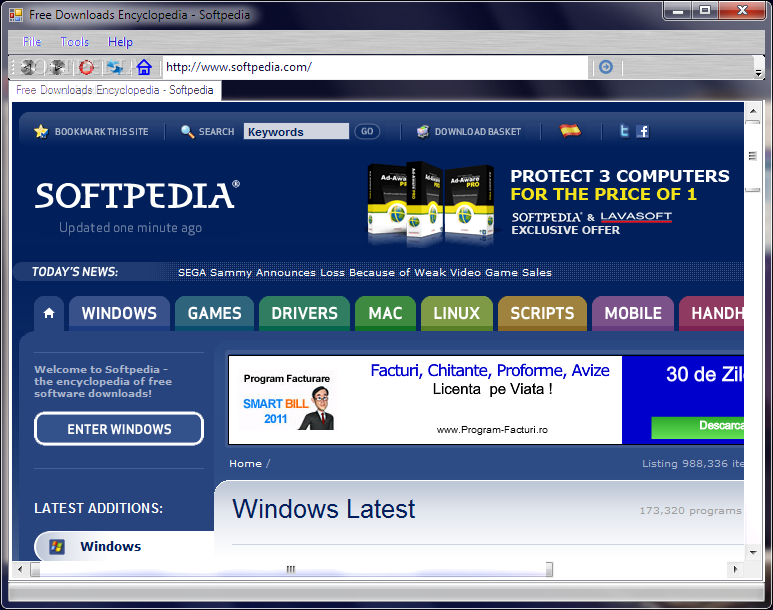This screenshot has height=610, width=773.
Task: Select Windows under Latest Additions
Action: pos(110,546)
